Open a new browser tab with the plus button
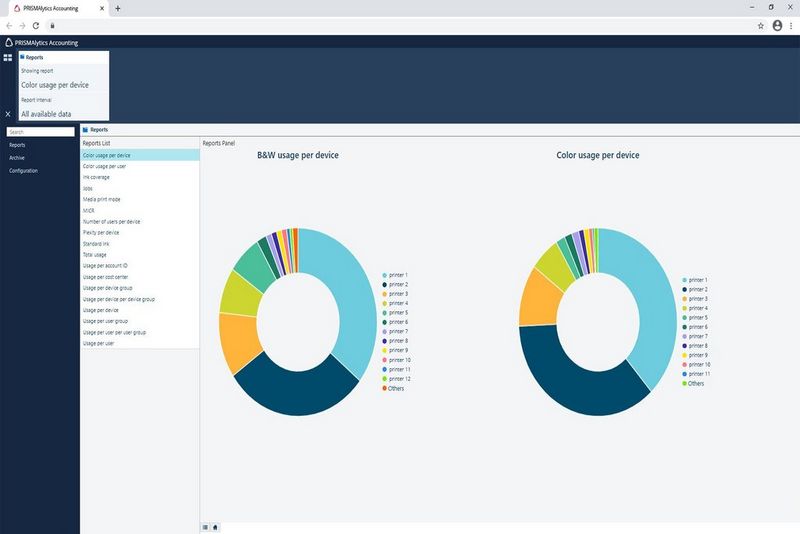 click(118, 8)
